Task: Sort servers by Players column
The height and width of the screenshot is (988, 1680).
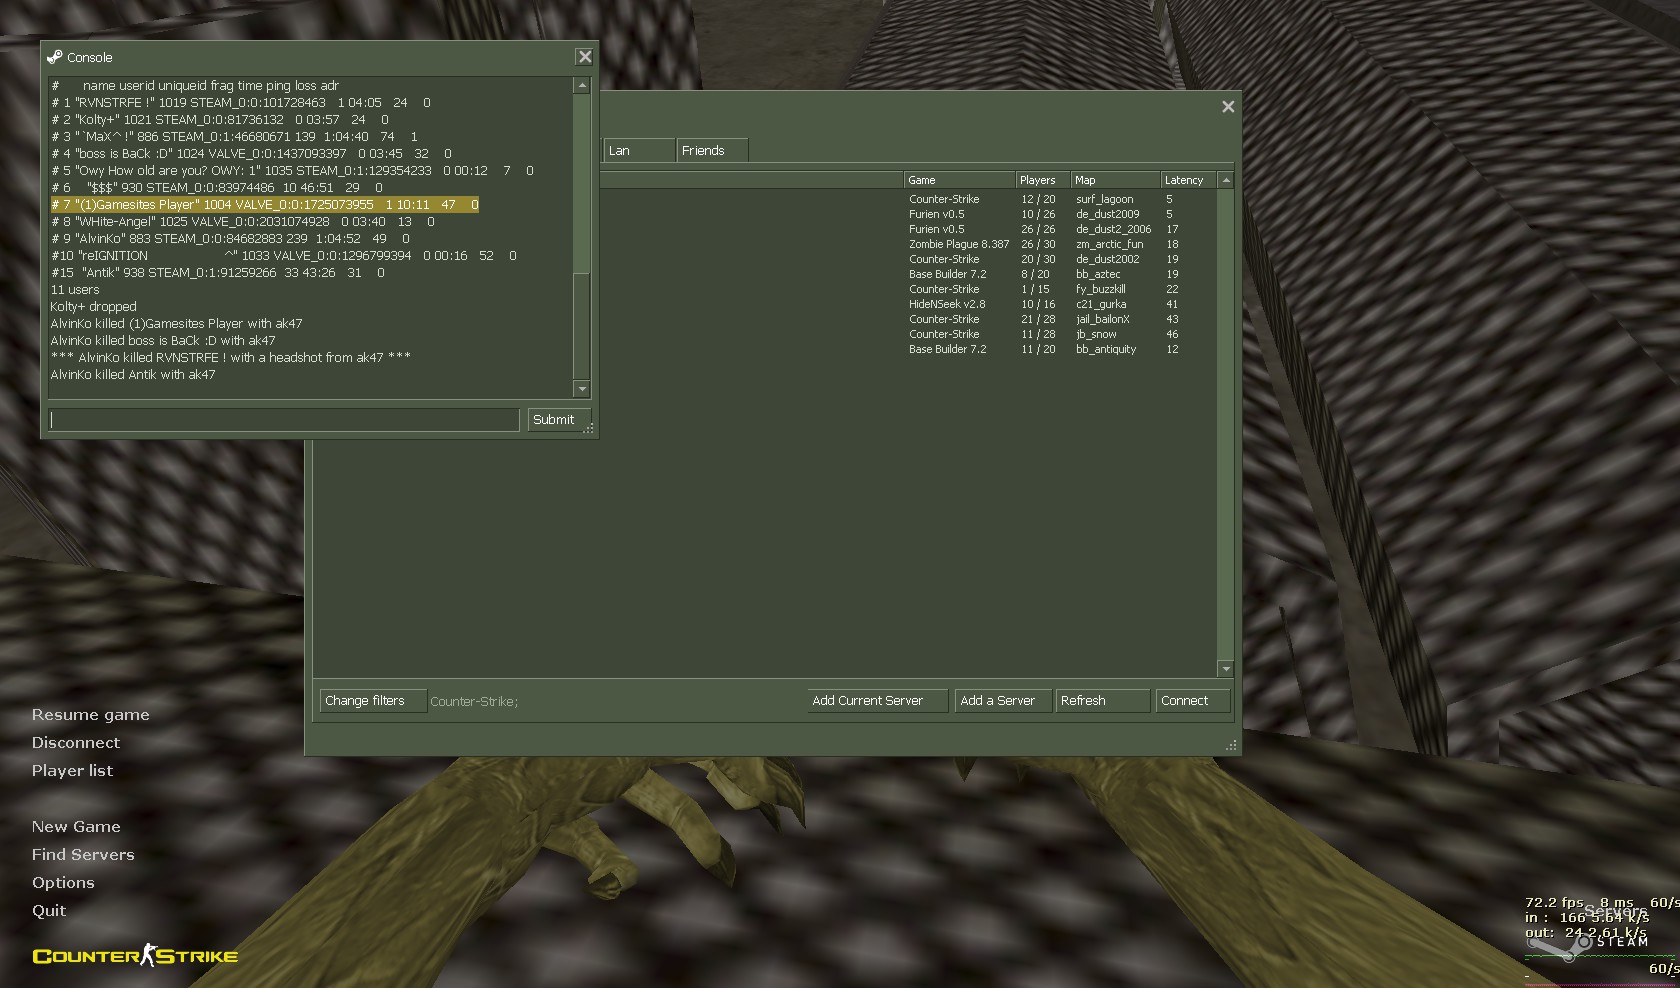Action: [x=1043, y=180]
